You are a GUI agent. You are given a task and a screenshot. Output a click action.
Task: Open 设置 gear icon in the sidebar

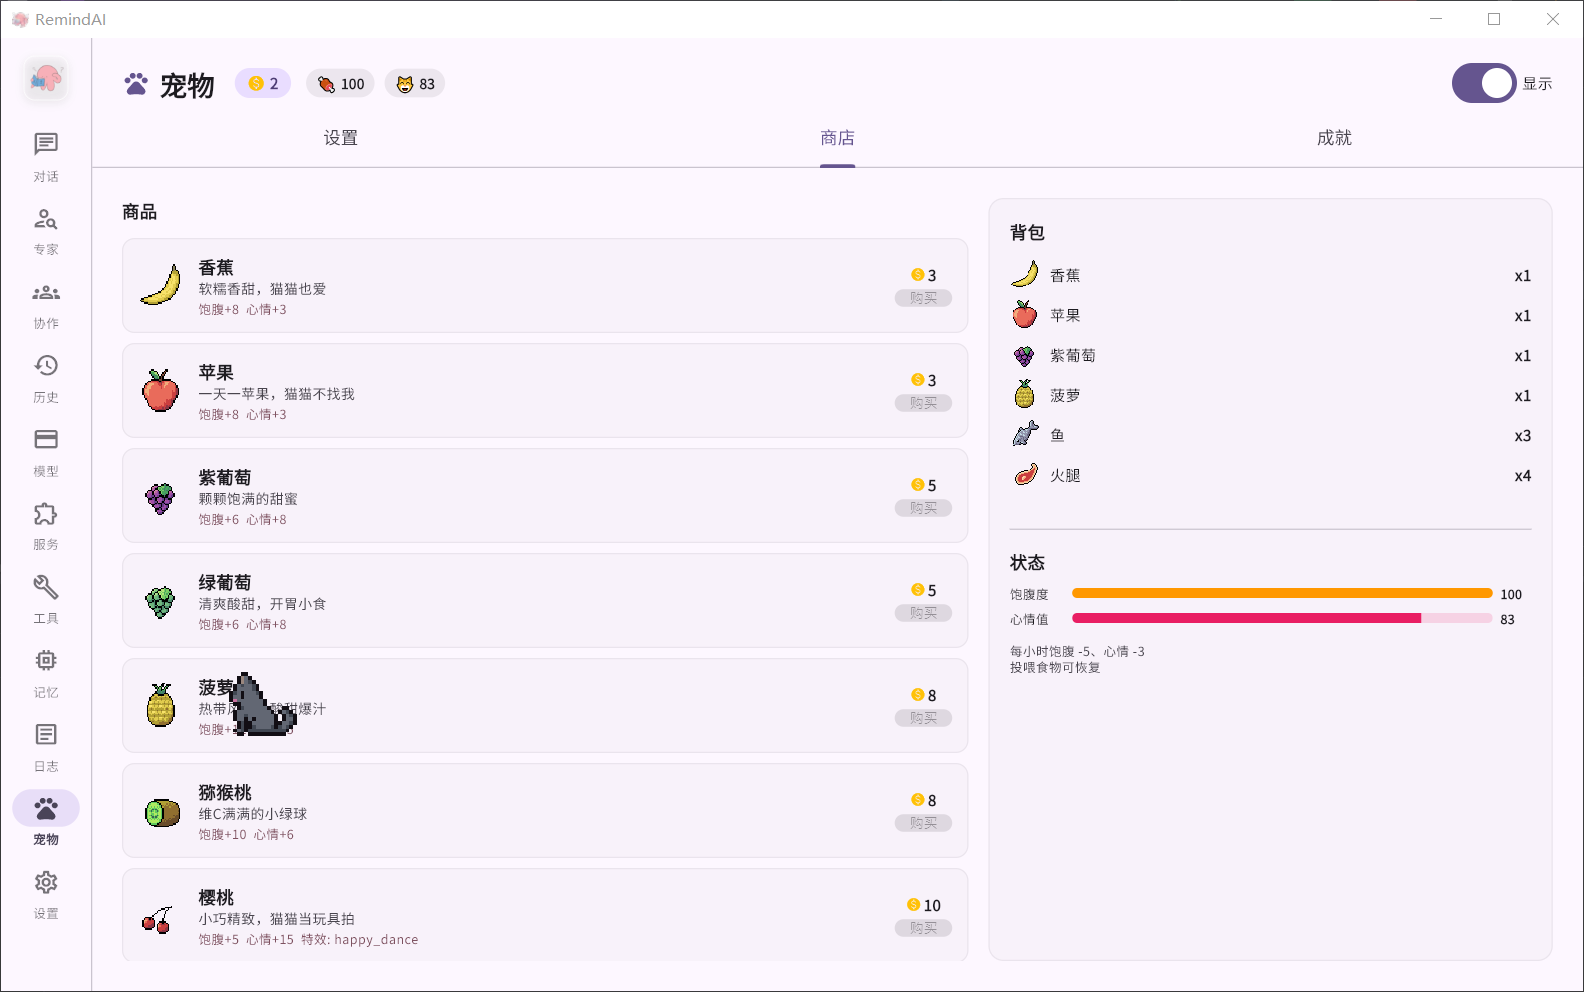tap(46, 883)
